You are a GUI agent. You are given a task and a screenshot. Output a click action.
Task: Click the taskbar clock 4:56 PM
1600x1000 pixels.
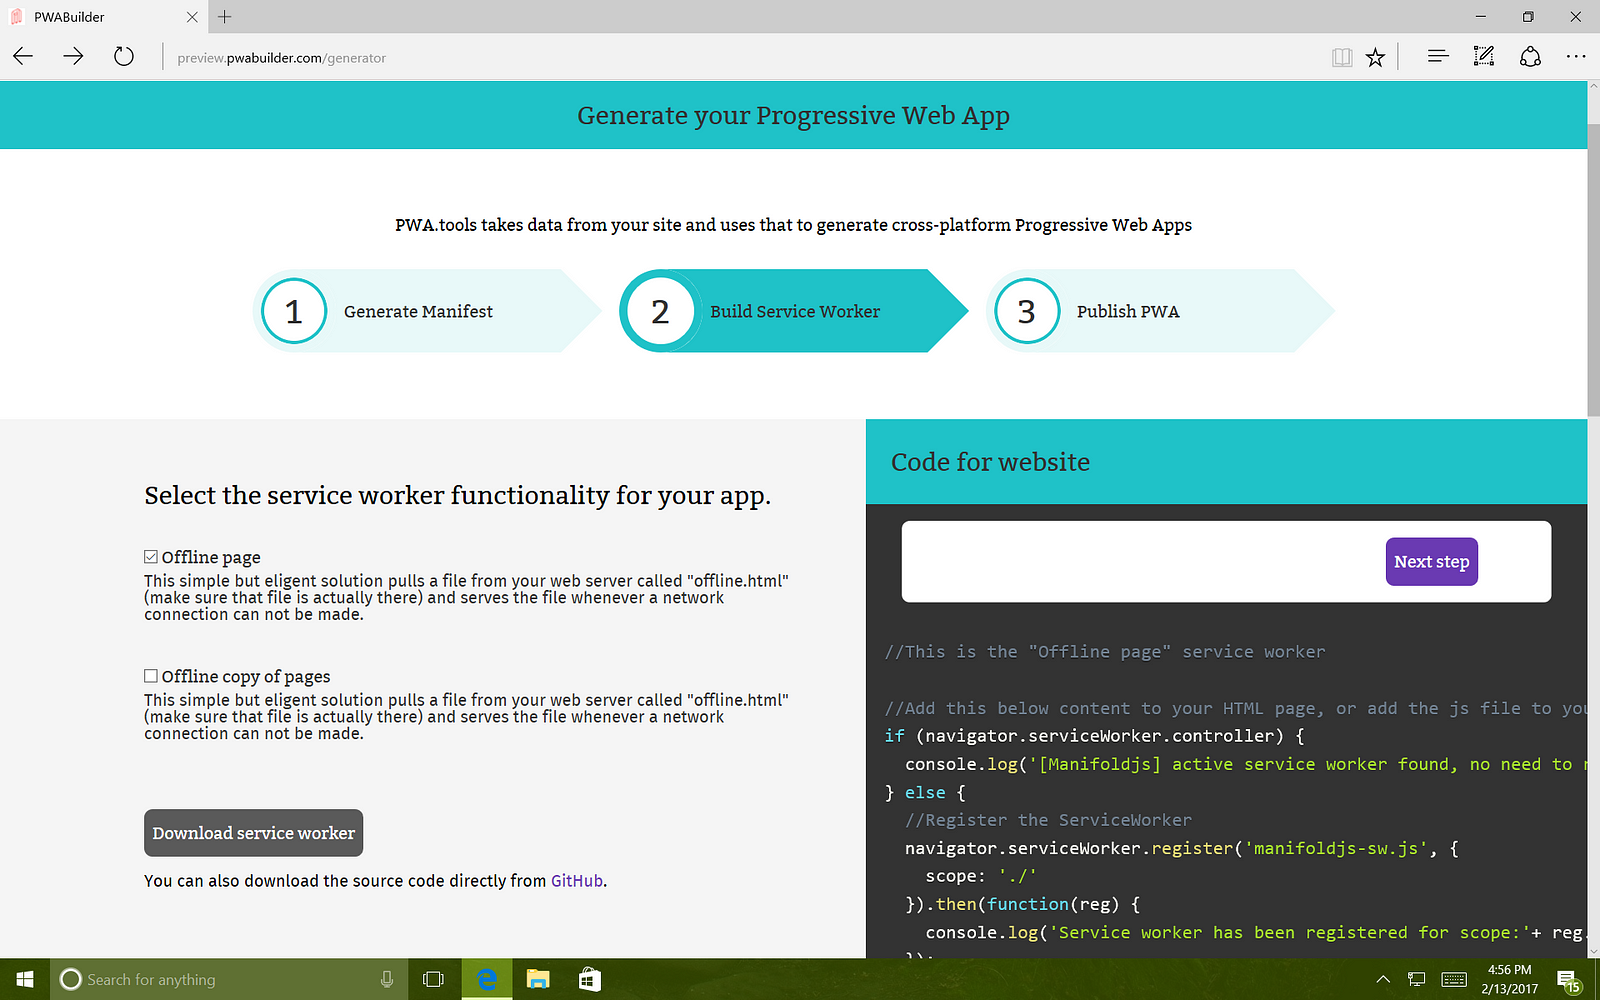point(1510,979)
